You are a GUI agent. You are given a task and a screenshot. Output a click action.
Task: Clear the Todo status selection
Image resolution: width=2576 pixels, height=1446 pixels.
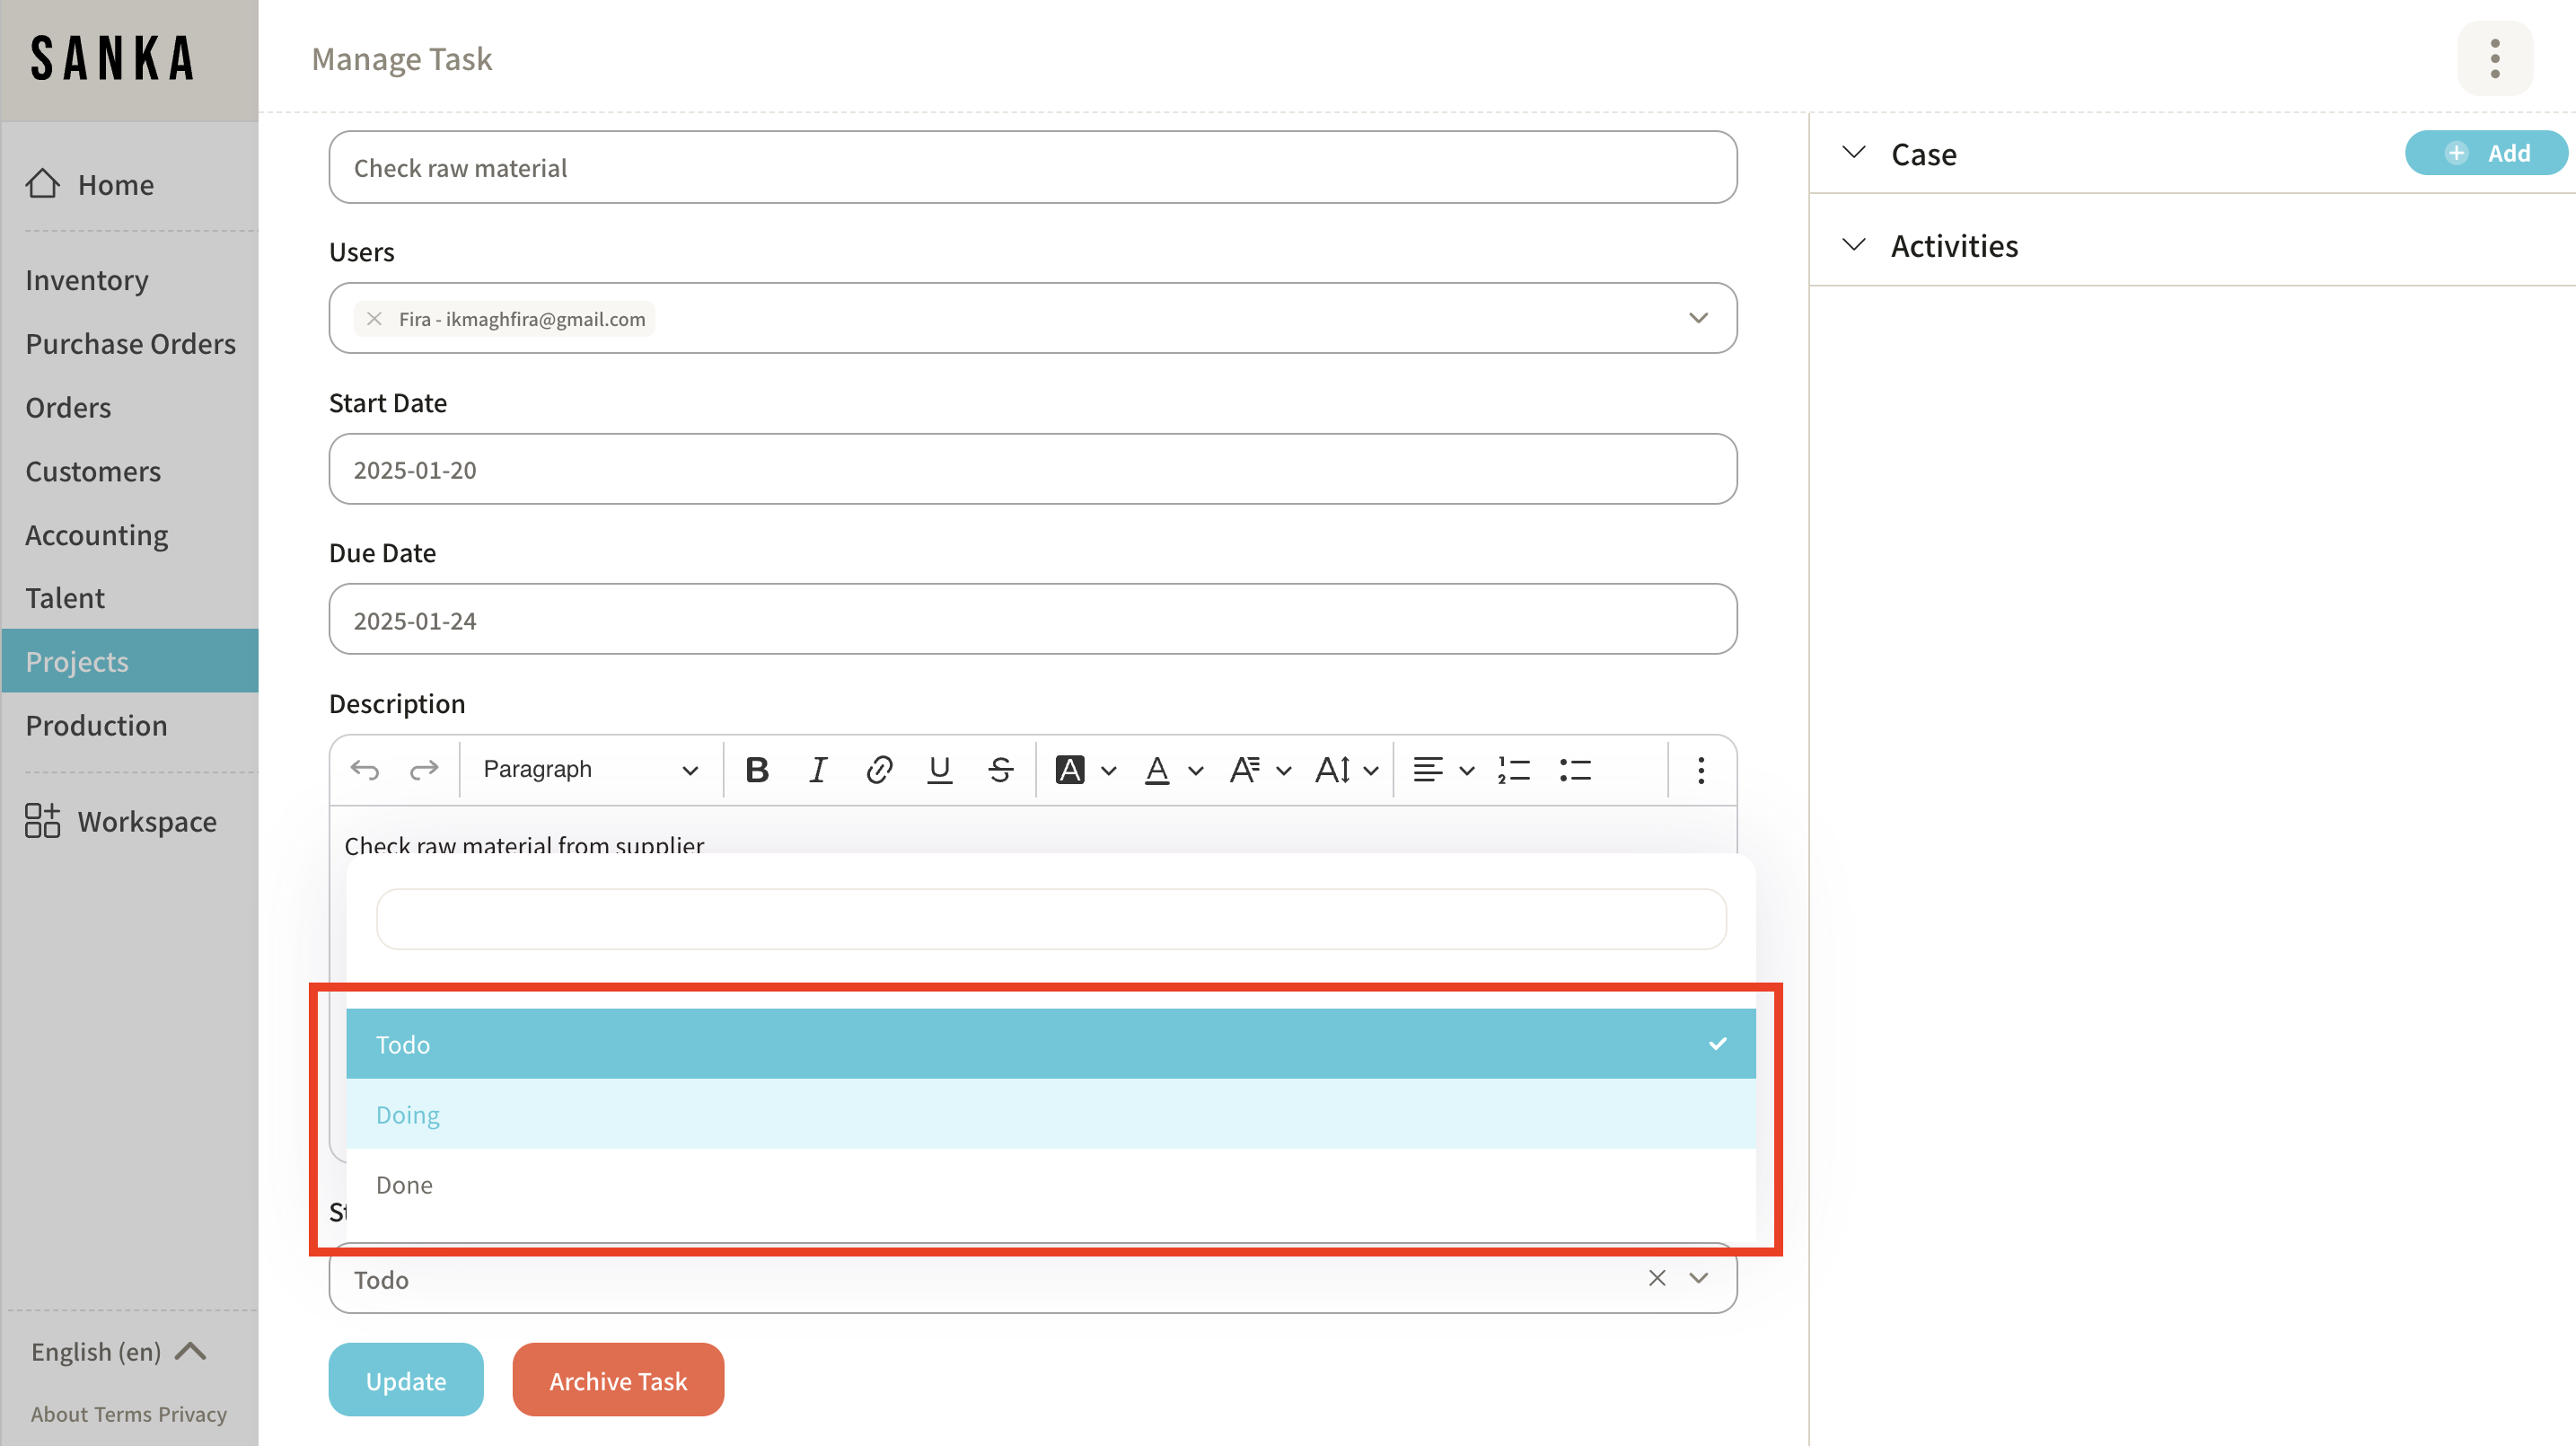[x=1656, y=1278]
